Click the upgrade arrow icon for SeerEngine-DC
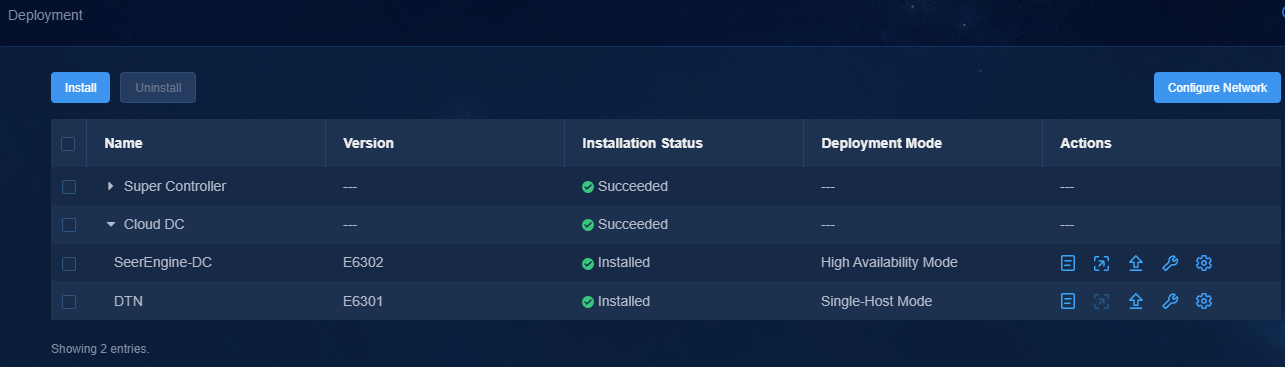 click(x=1136, y=263)
